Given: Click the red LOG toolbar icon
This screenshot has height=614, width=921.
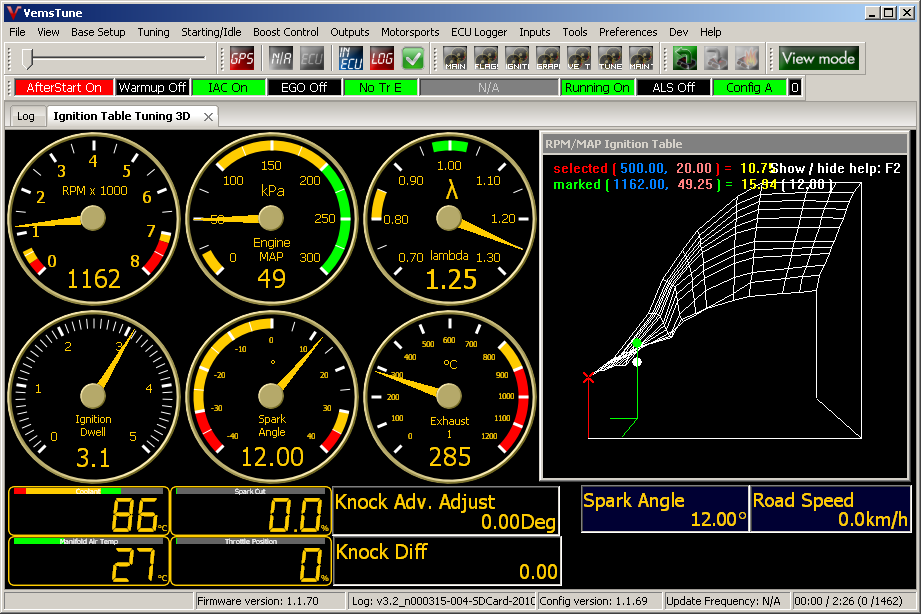Looking at the screenshot, I should 381,58.
